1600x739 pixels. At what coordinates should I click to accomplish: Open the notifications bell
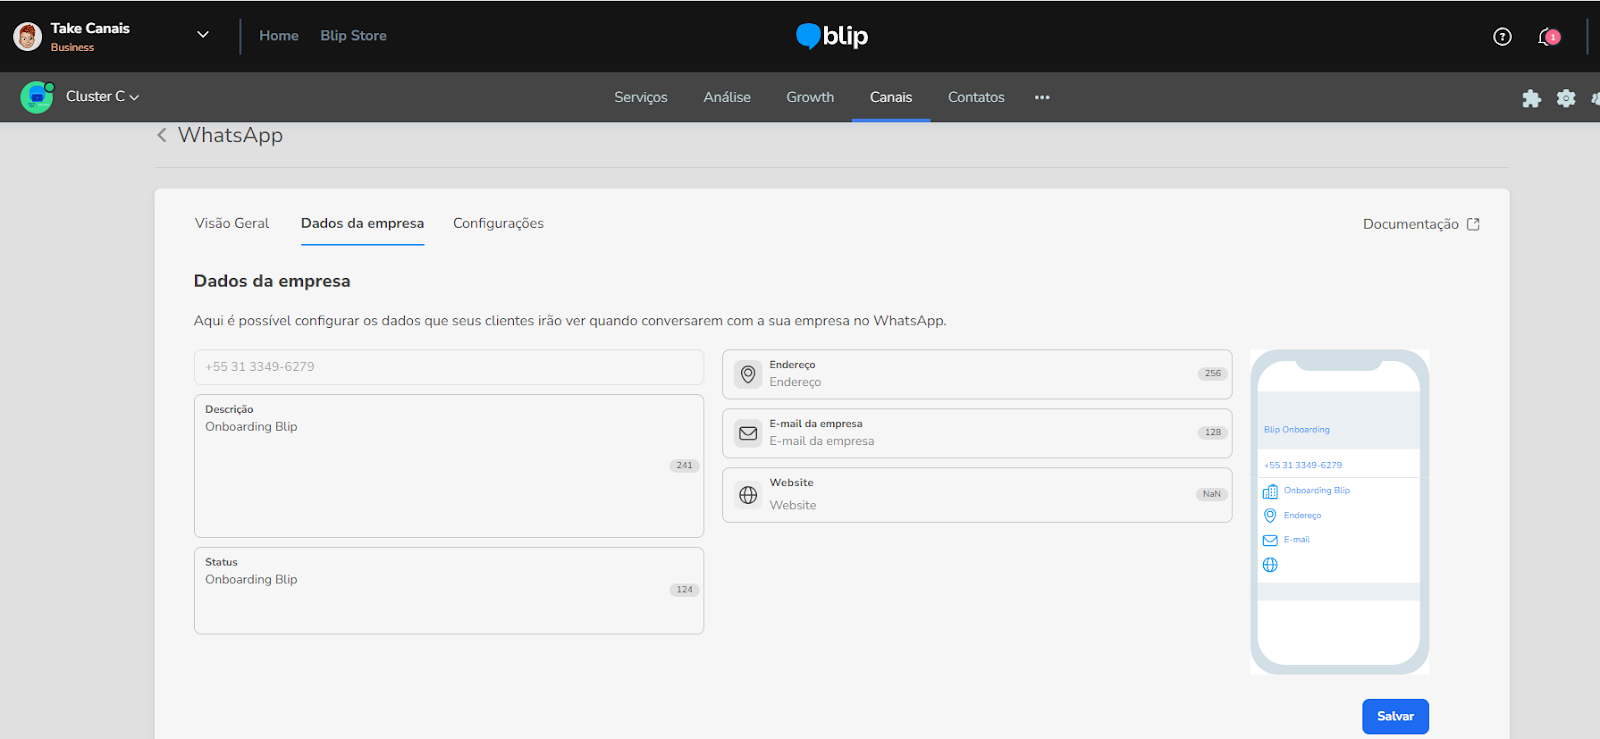(x=1548, y=37)
